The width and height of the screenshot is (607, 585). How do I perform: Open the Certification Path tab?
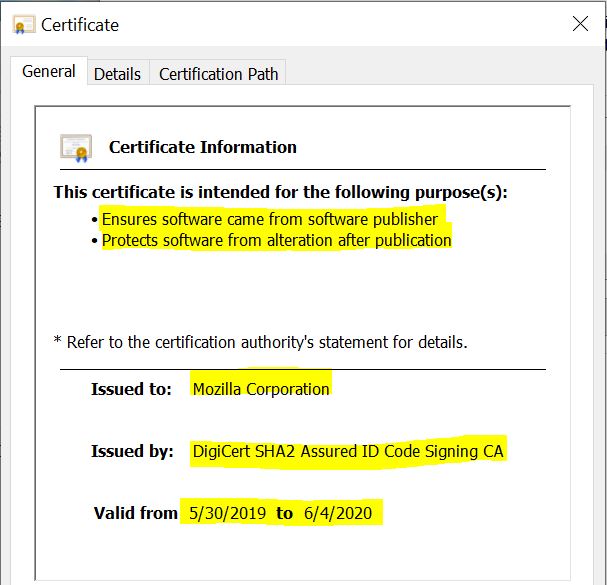pos(218,74)
